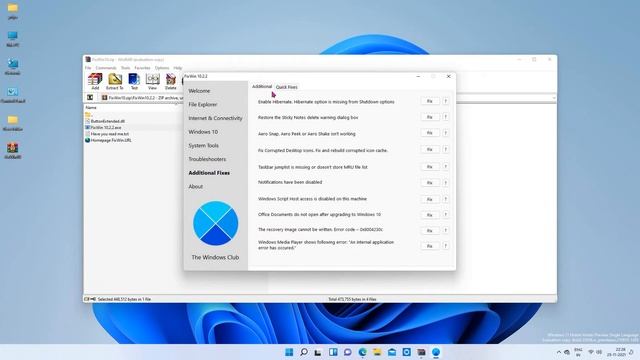Open the Windows Start menu
Image resolution: width=640 pixels, height=360 pixels.
[x=289, y=352]
